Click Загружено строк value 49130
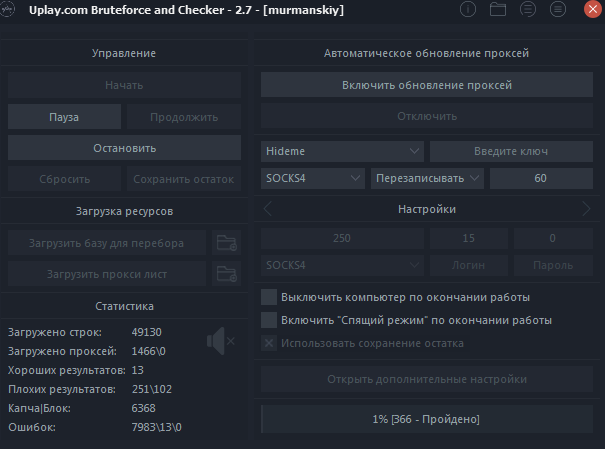Viewport: 605px width, 449px height. click(x=147, y=332)
